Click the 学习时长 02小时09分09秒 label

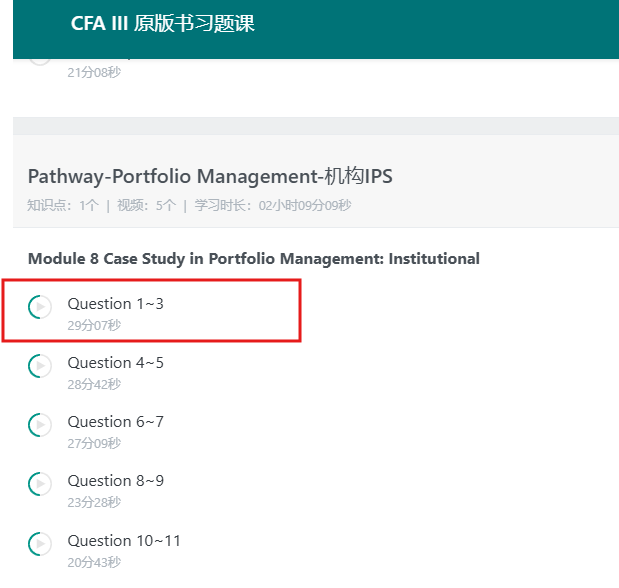click(273, 205)
